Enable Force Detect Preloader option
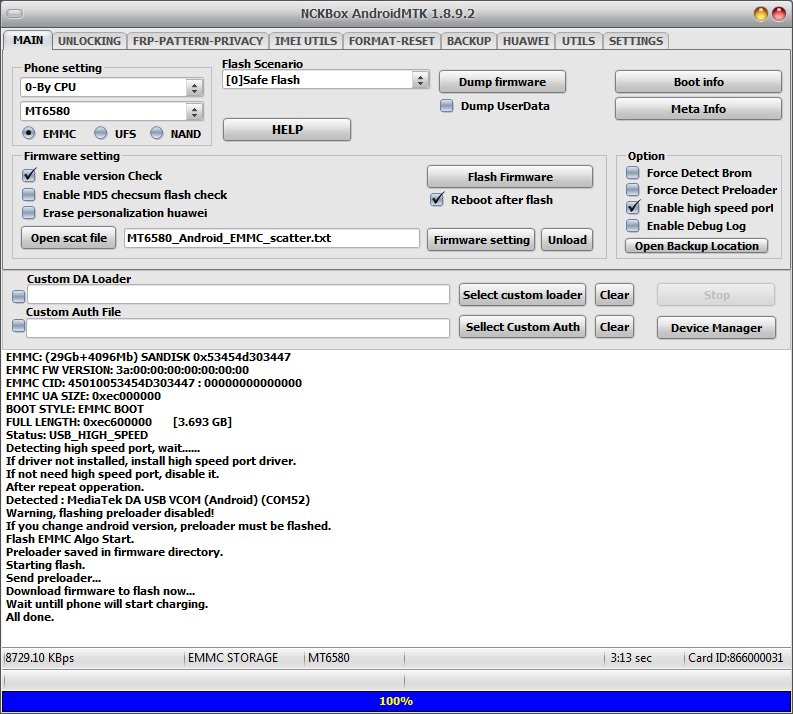The height and width of the screenshot is (714, 793). point(633,190)
